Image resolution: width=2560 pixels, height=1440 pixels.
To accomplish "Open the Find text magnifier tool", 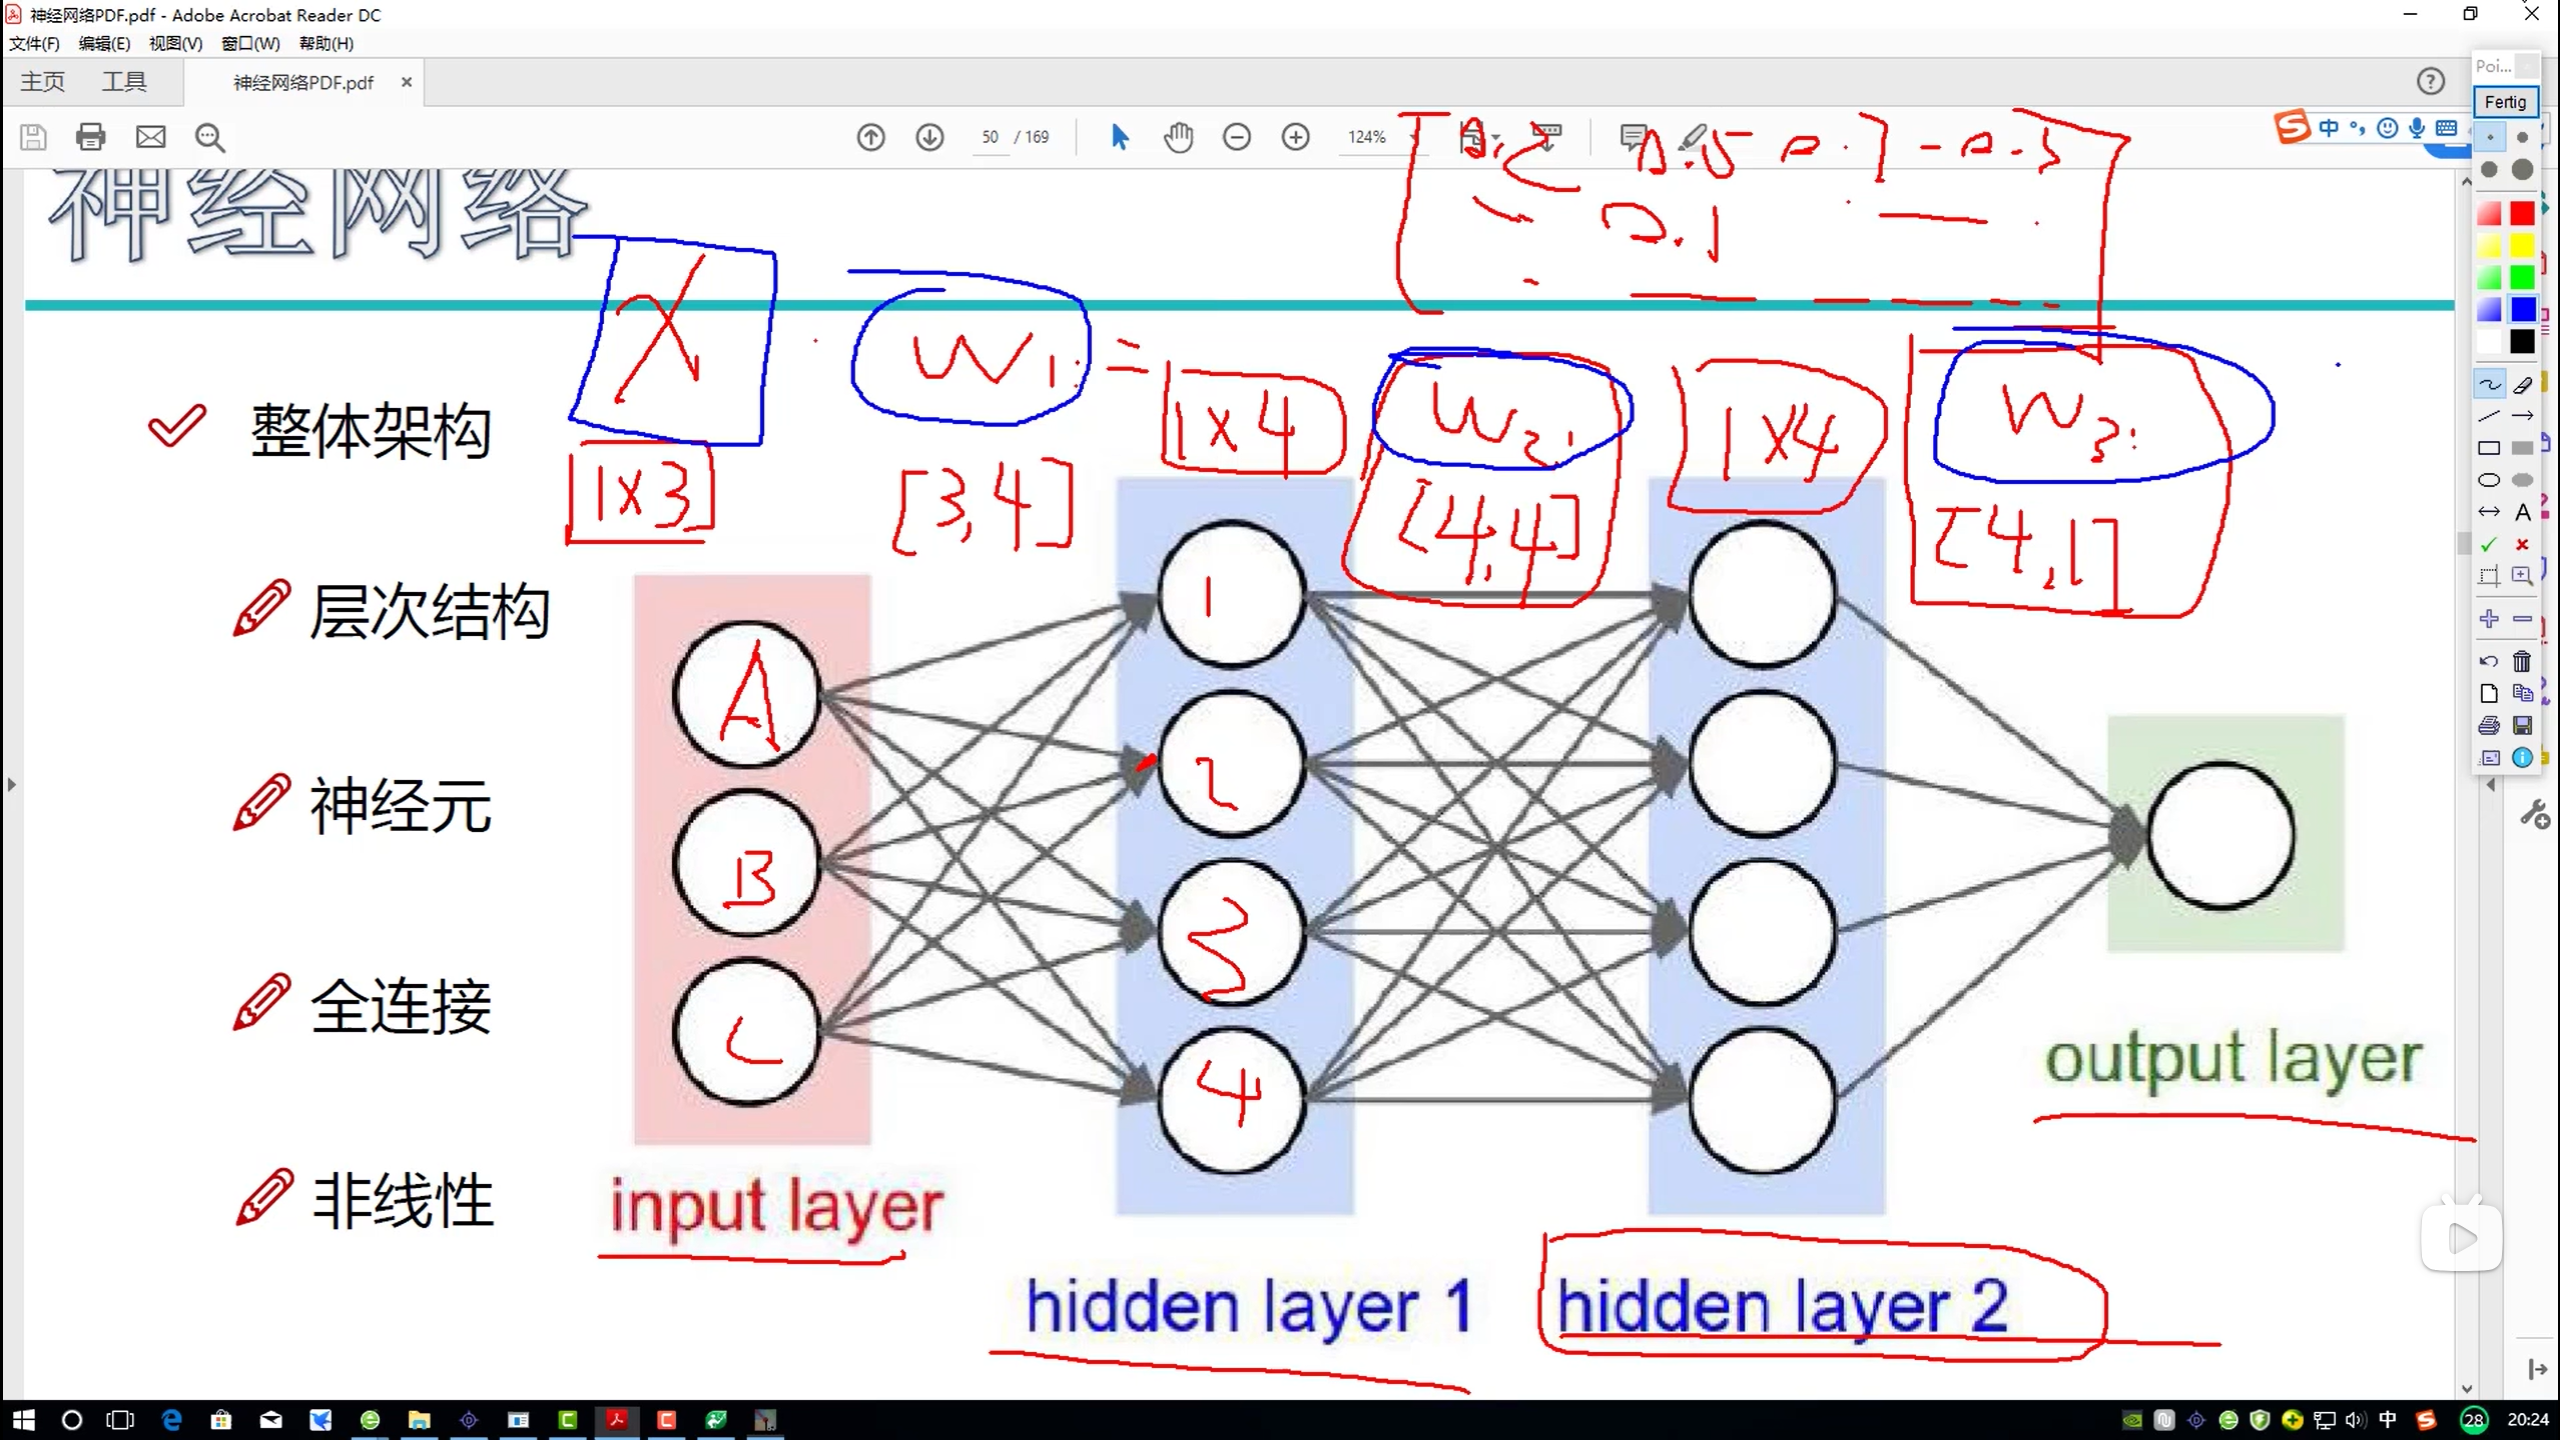I will click(210, 137).
